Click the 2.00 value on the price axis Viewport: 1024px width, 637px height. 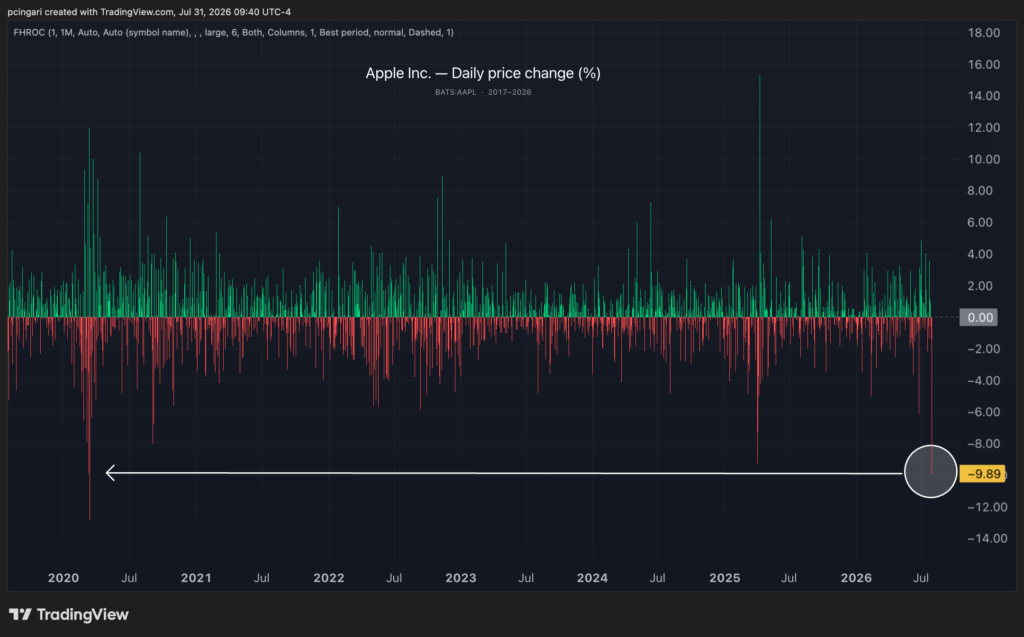tap(980, 286)
